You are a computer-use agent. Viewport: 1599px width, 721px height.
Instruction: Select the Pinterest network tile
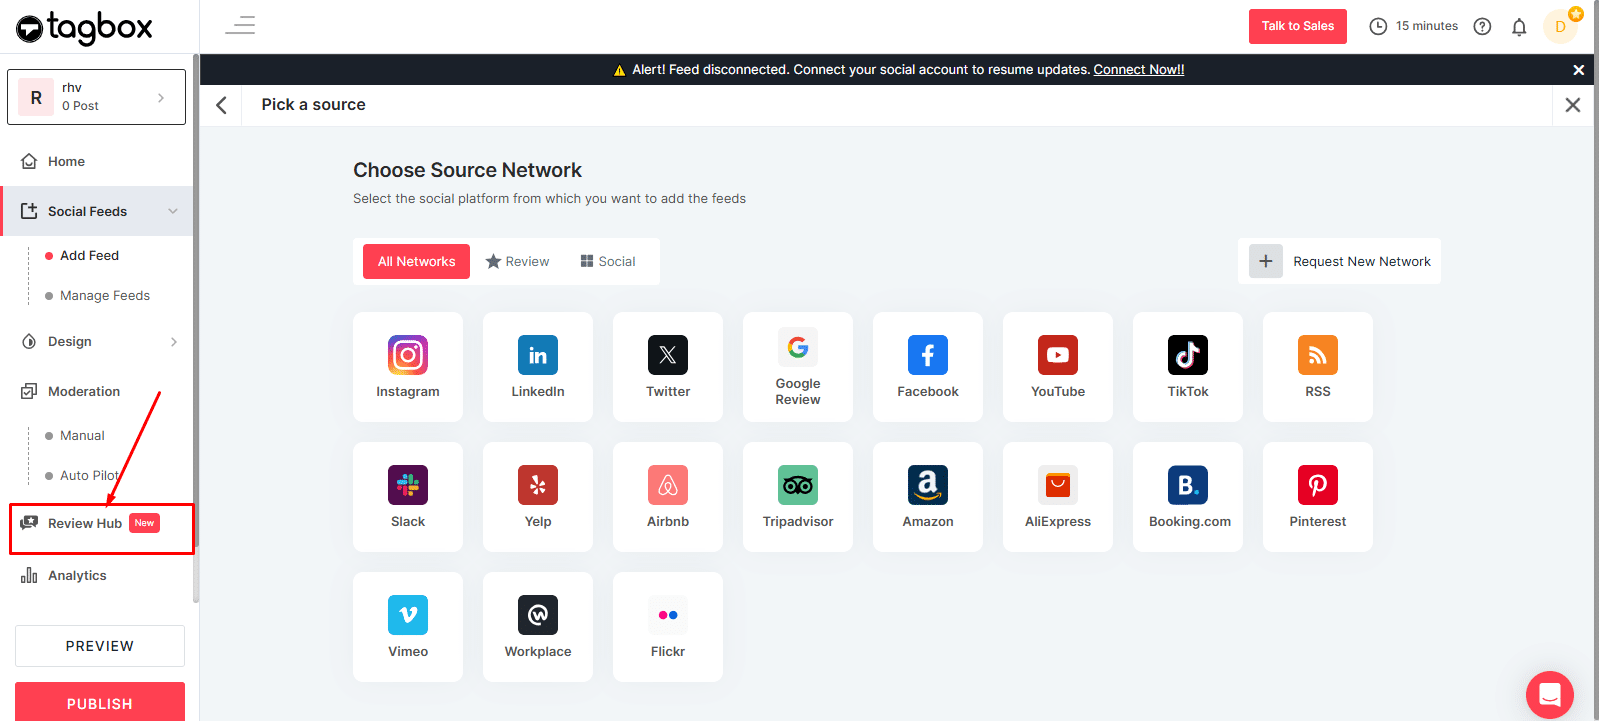1317,496
